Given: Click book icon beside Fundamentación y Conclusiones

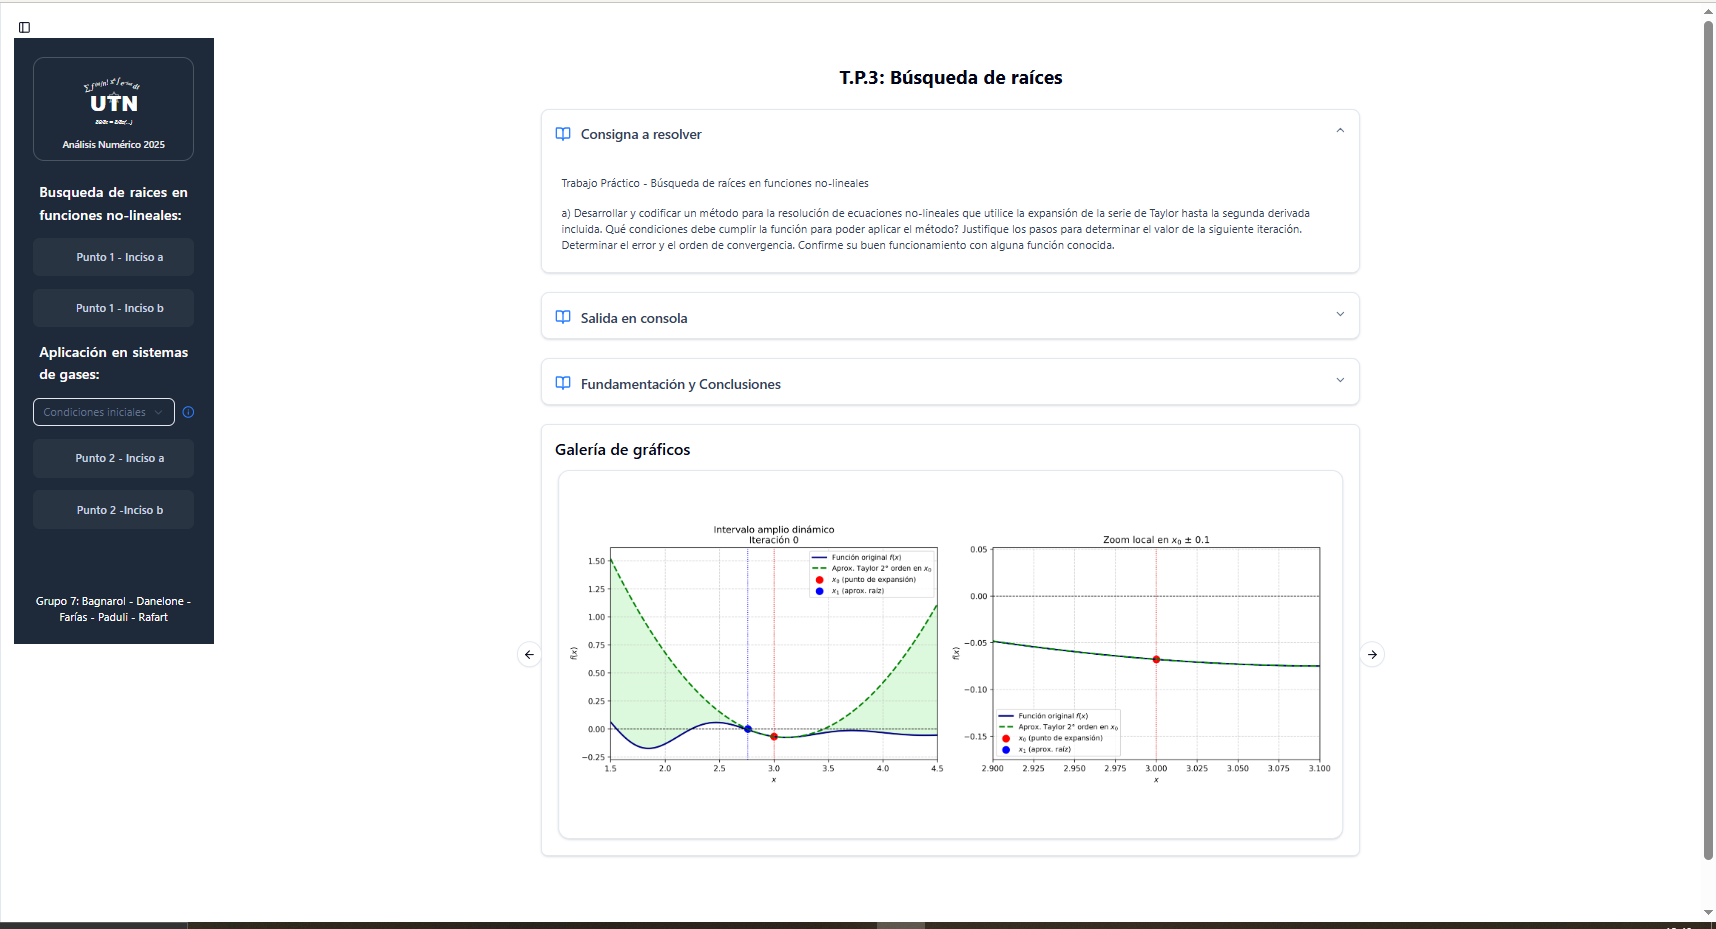Looking at the screenshot, I should coord(563,383).
